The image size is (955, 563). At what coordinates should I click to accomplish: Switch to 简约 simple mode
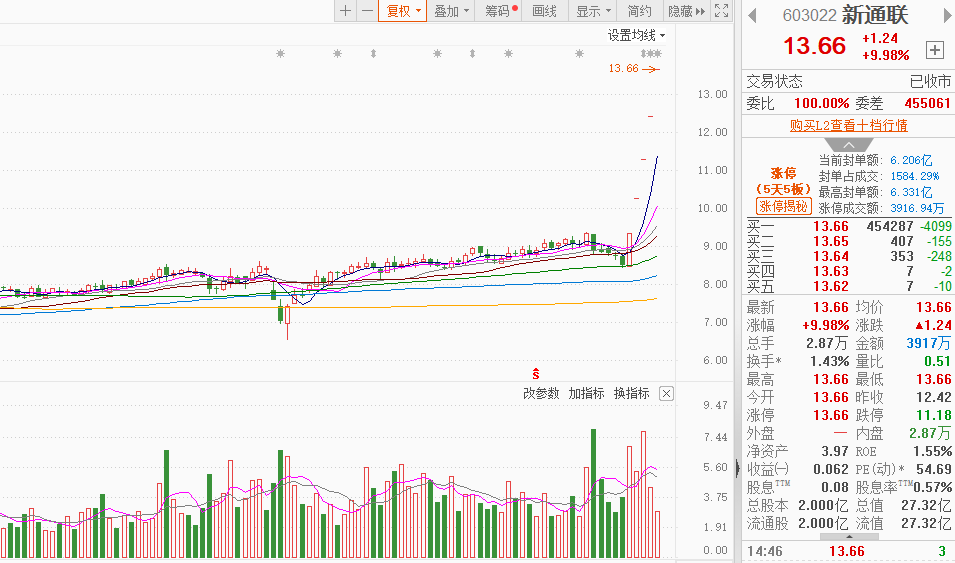click(640, 11)
